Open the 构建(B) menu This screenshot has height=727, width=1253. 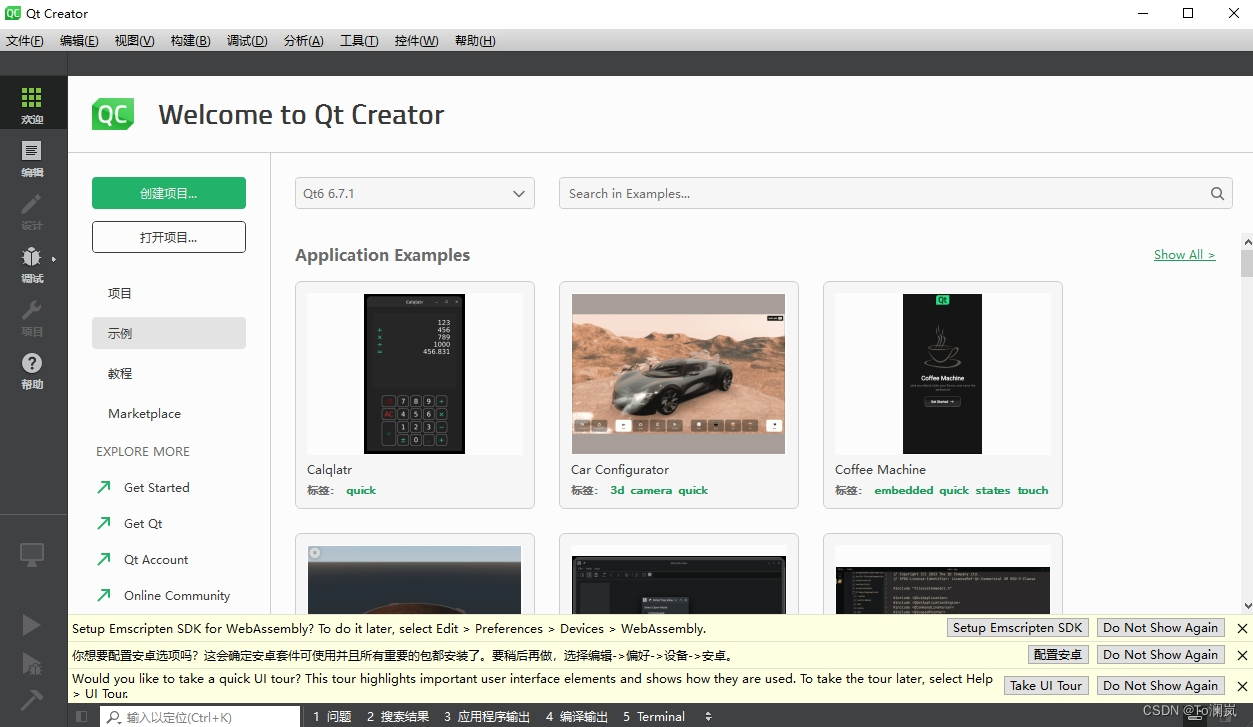click(x=190, y=41)
